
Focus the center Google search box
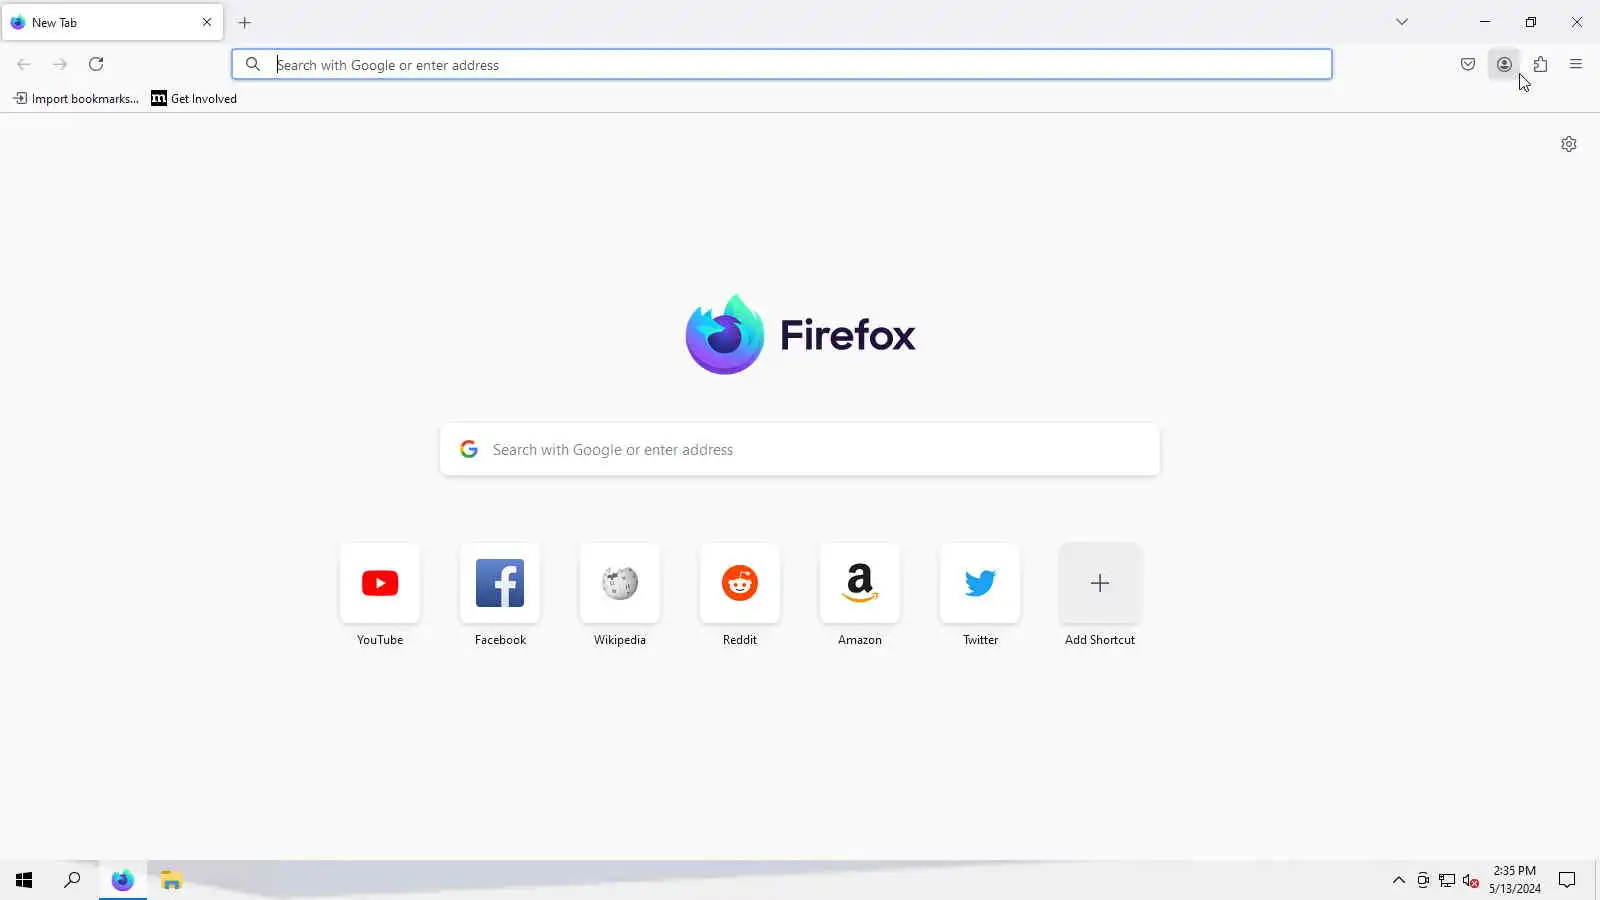tap(800, 450)
